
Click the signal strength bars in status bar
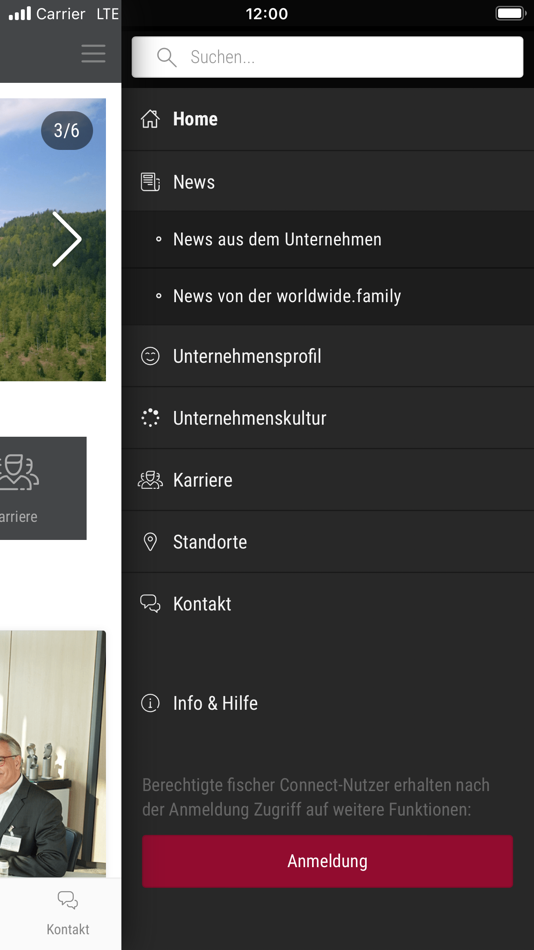(x=19, y=13)
